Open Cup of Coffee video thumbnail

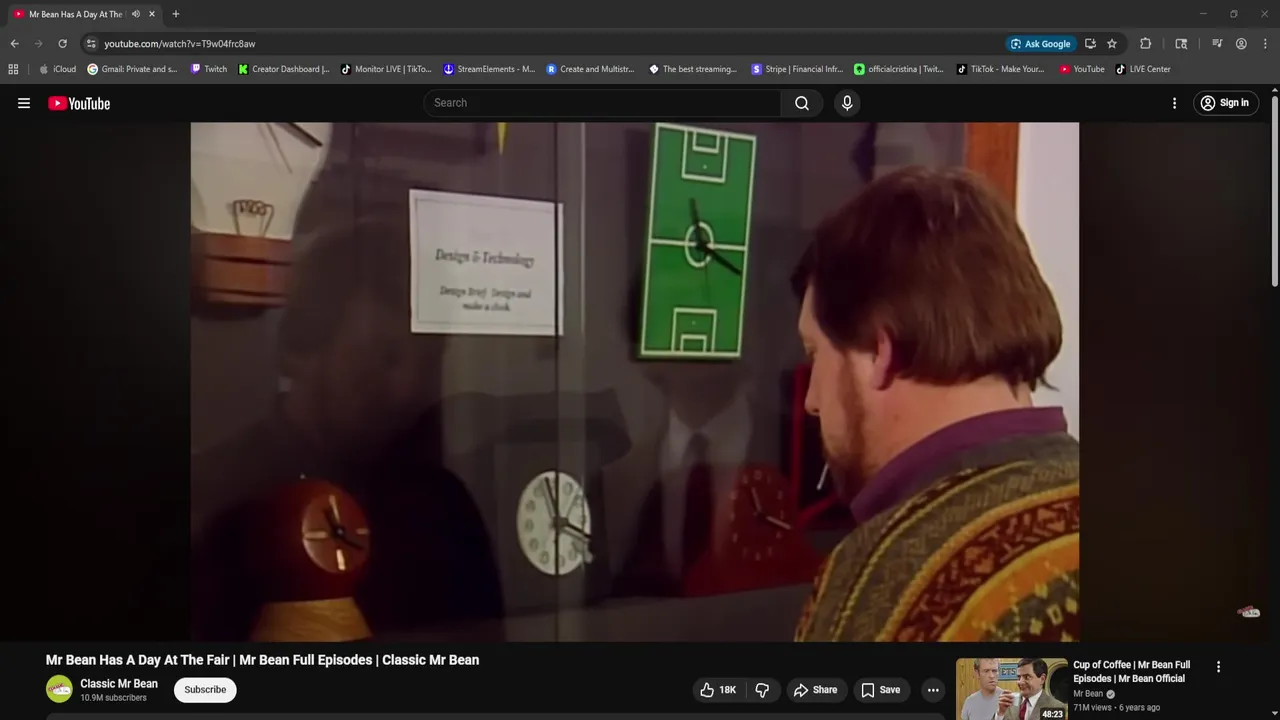point(1011,689)
